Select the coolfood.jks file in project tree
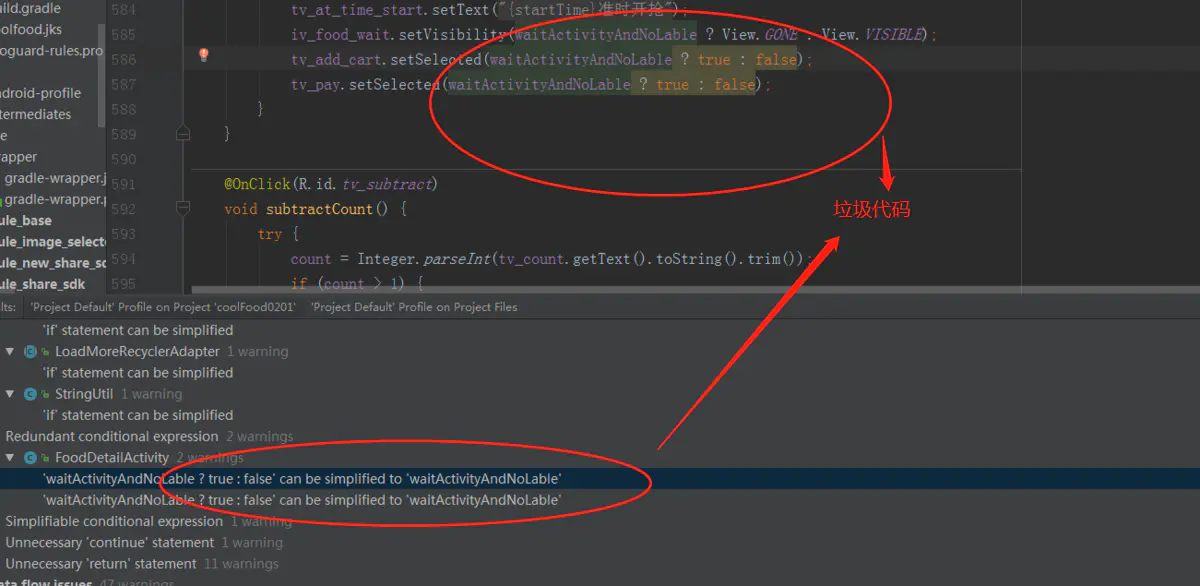1200x586 pixels. pos(31,29)
